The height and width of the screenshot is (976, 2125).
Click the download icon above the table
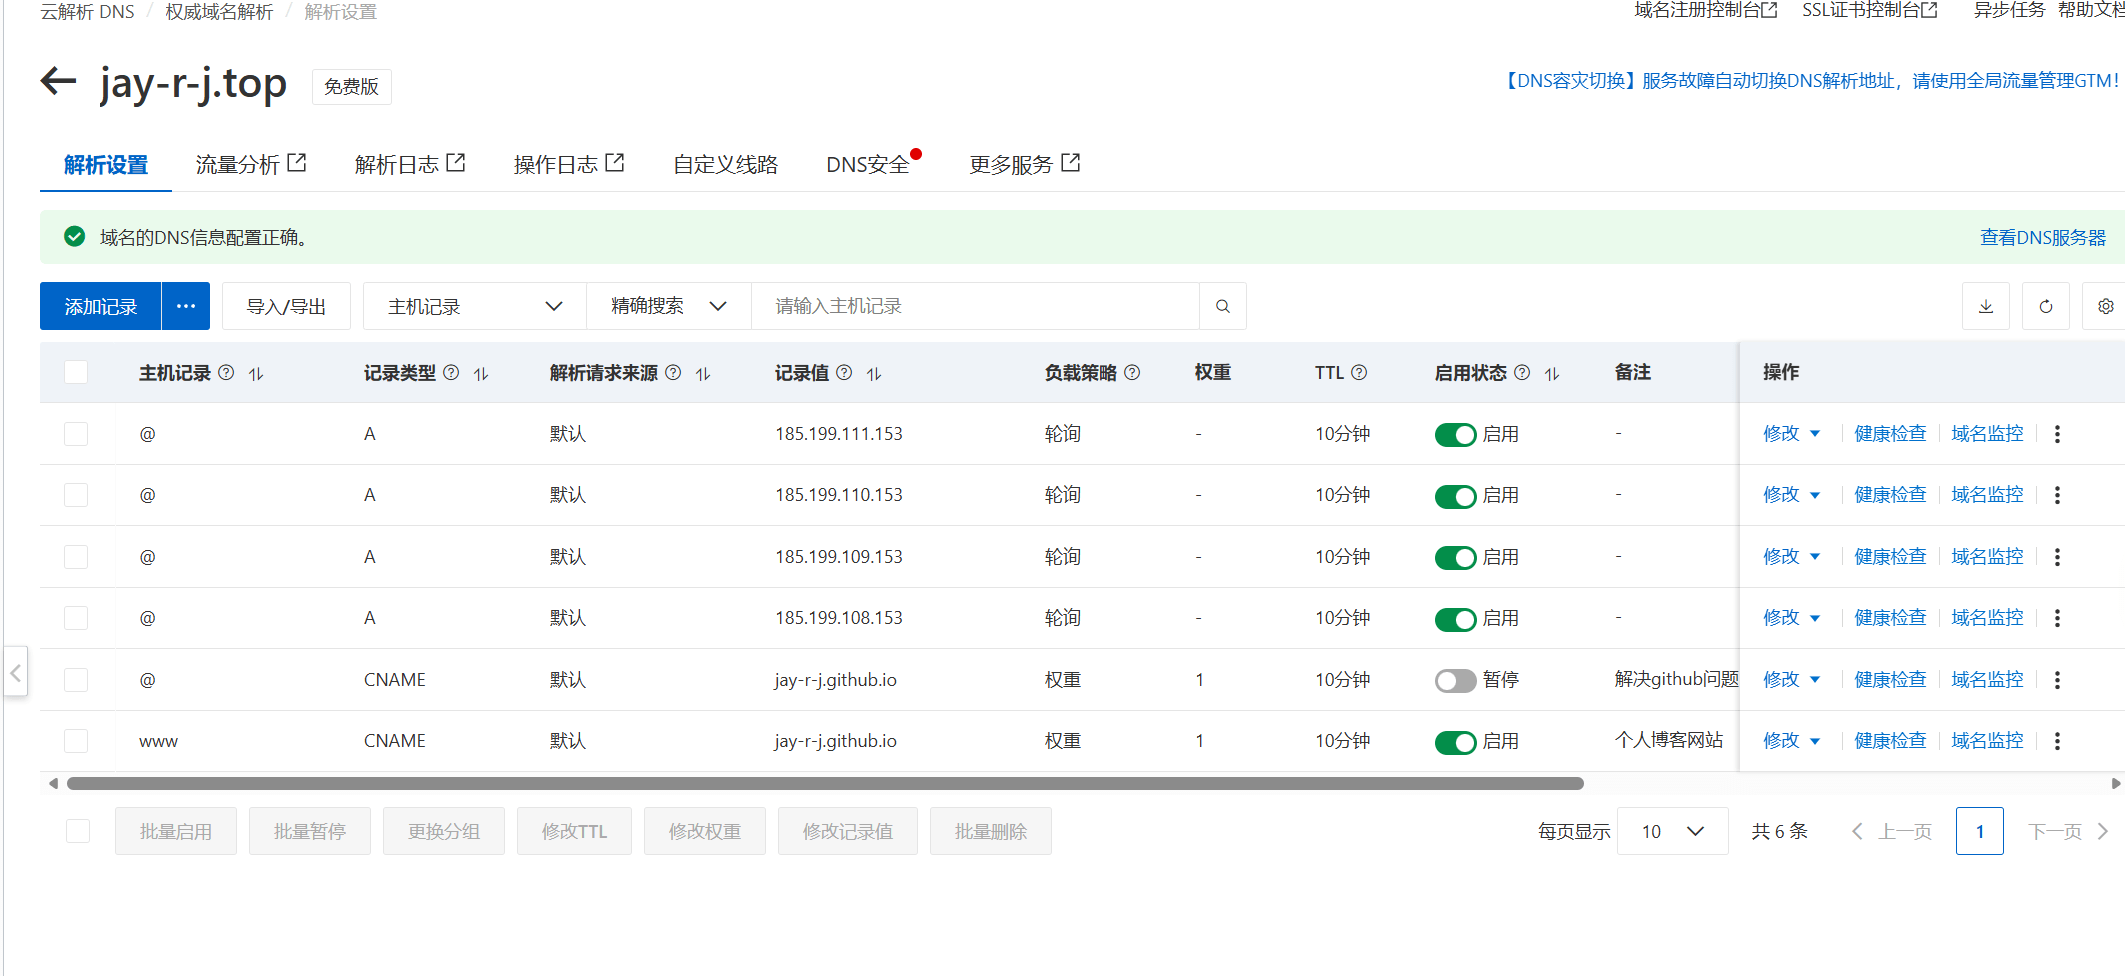pos(1986,306)
